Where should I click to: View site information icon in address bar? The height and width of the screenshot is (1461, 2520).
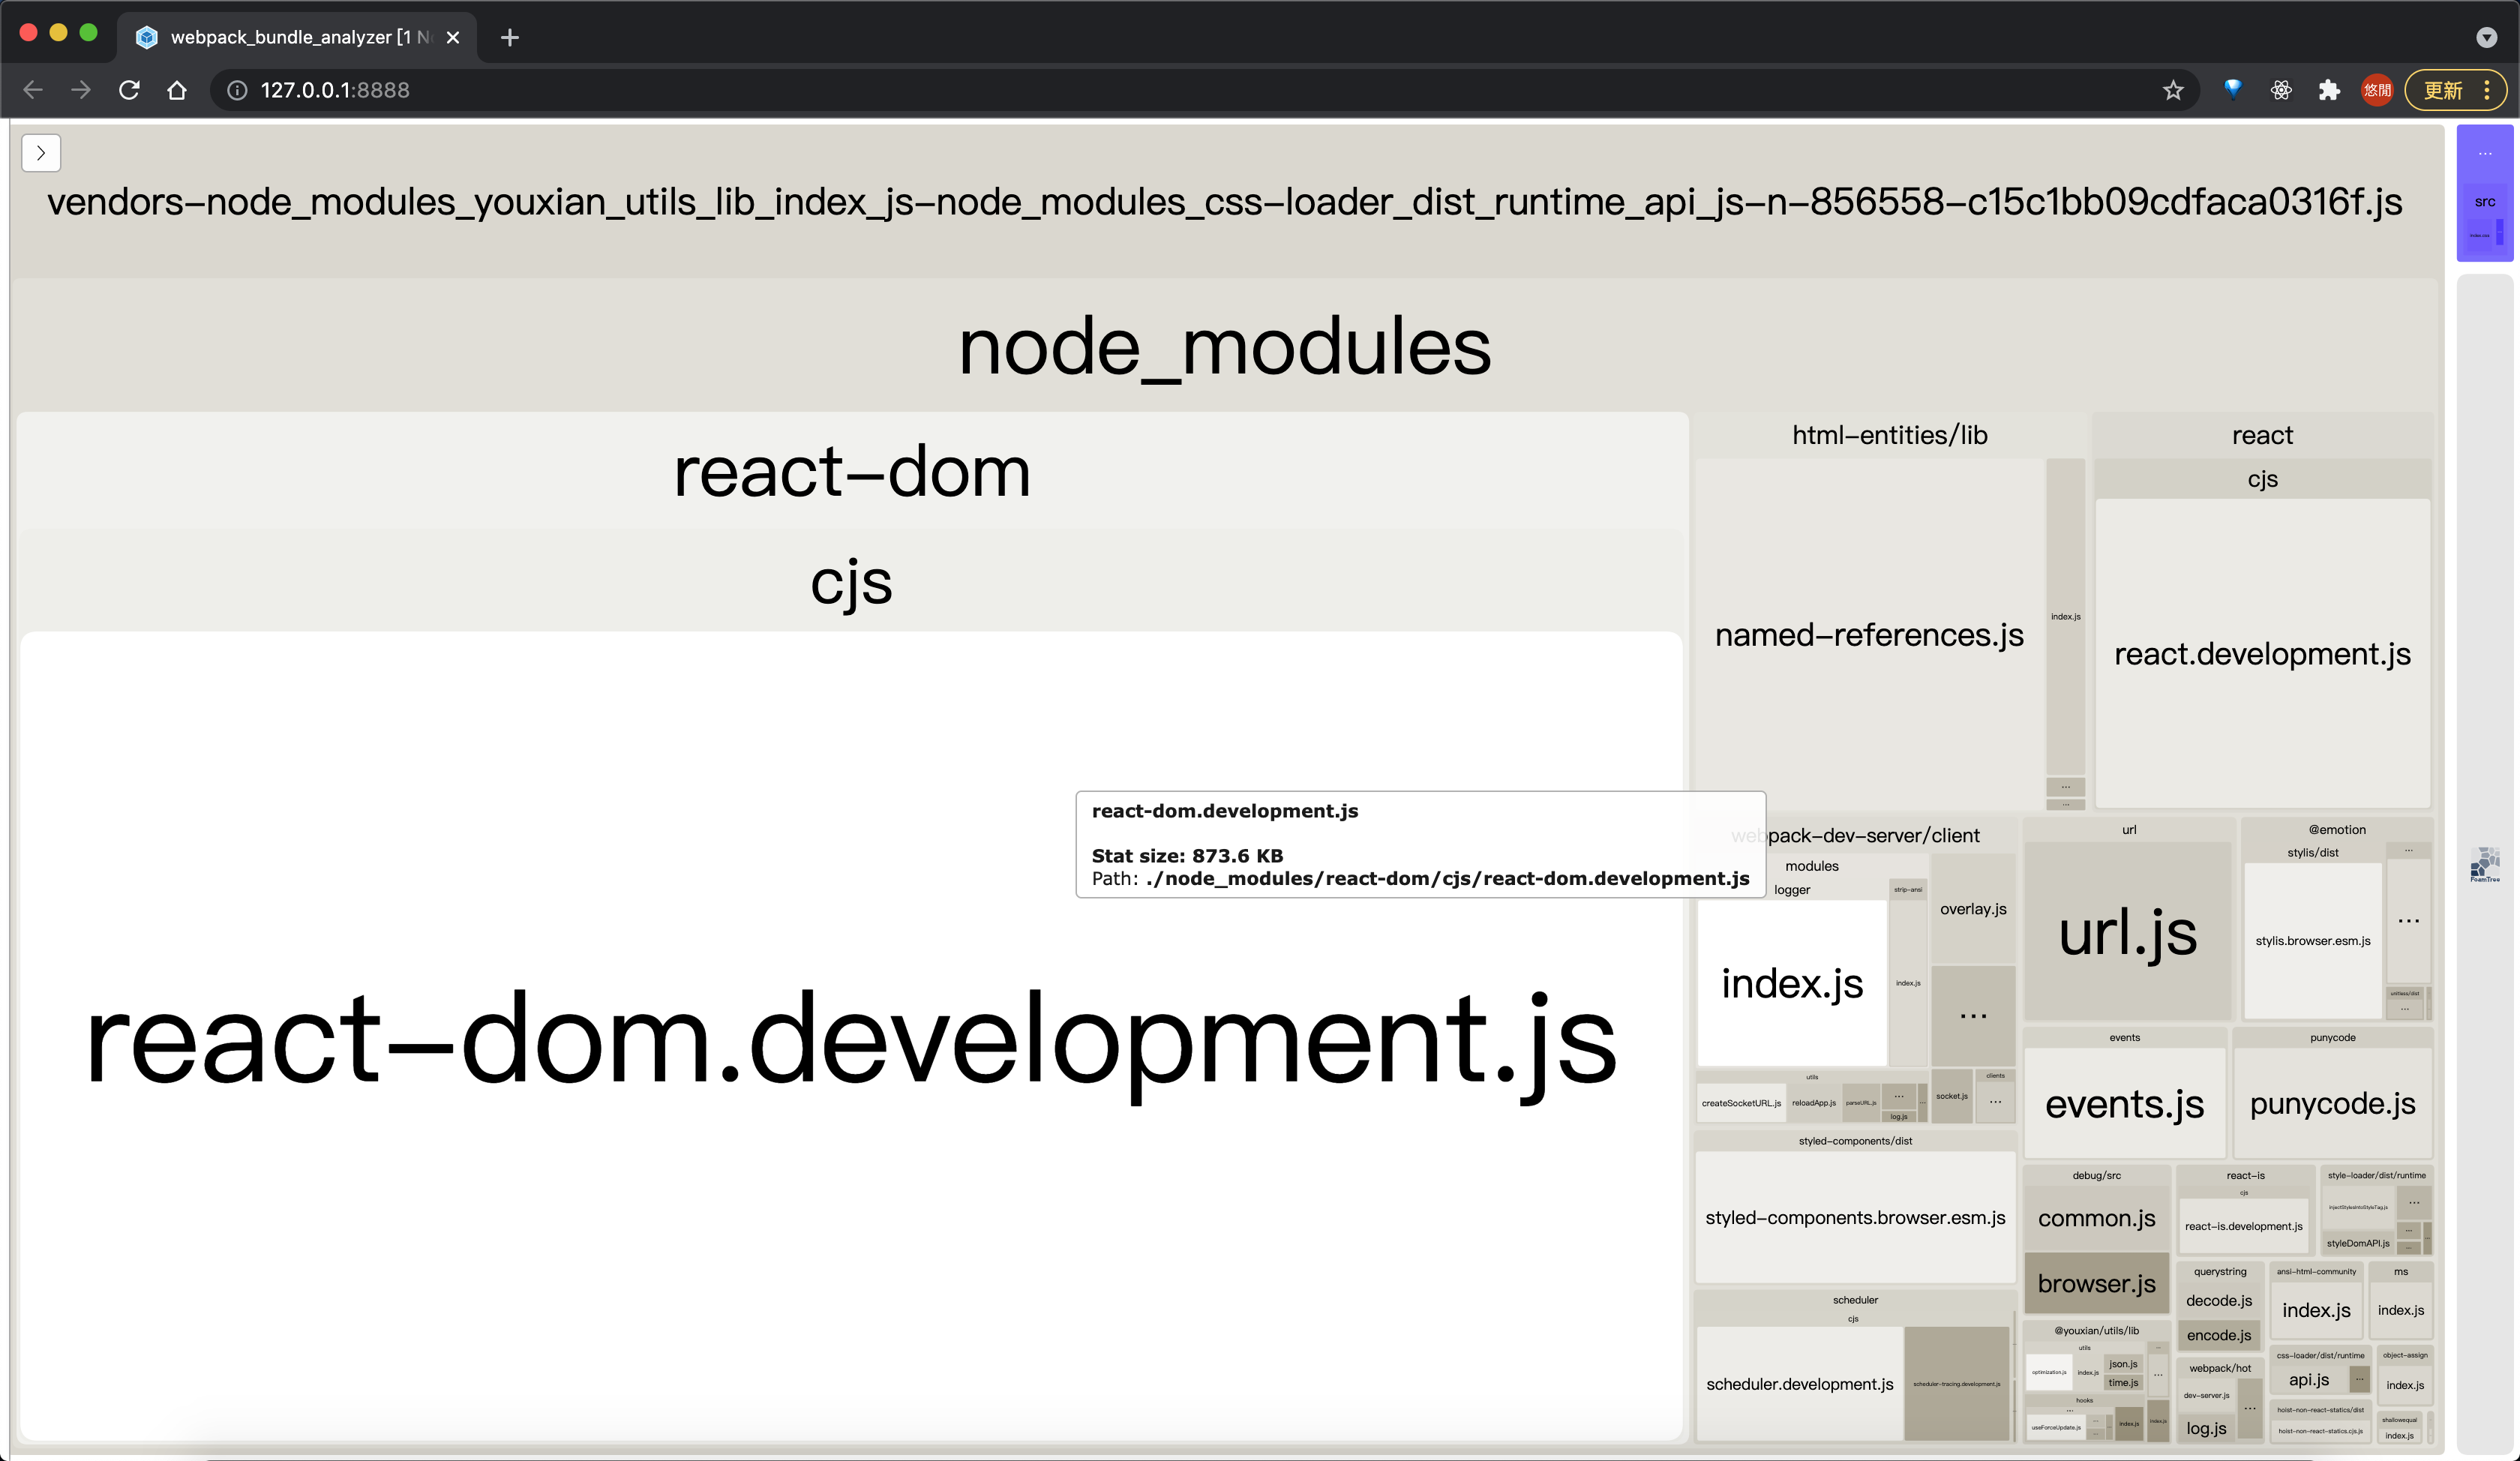click(x=237, y=90)
